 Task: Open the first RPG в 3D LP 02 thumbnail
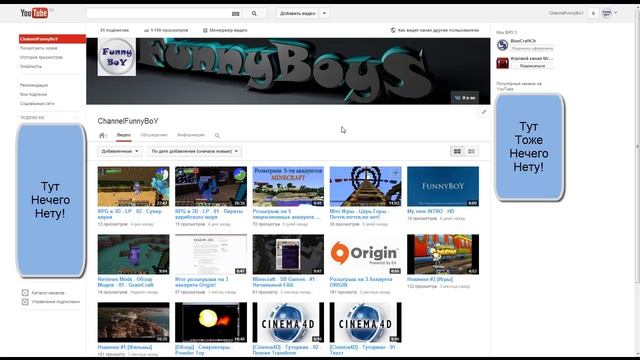(133, 186)
